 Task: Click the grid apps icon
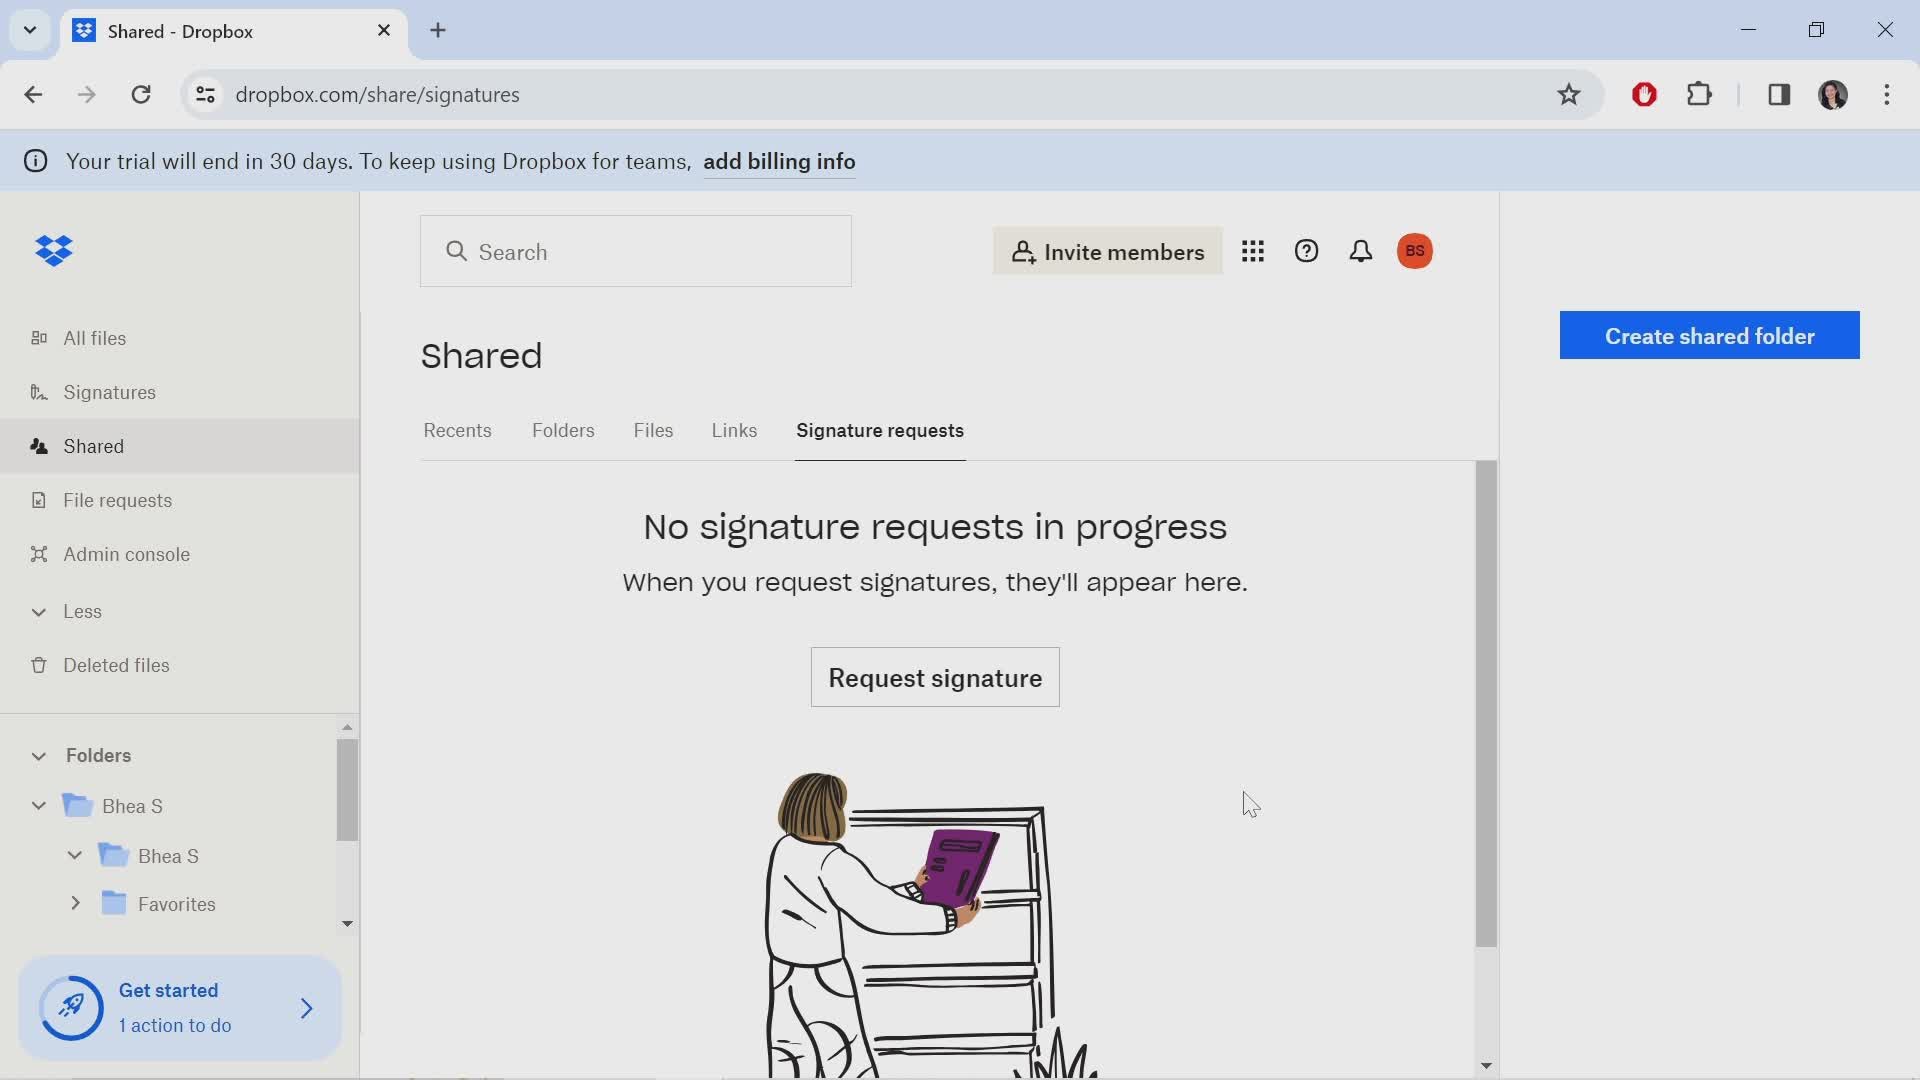pos(1251,251)
